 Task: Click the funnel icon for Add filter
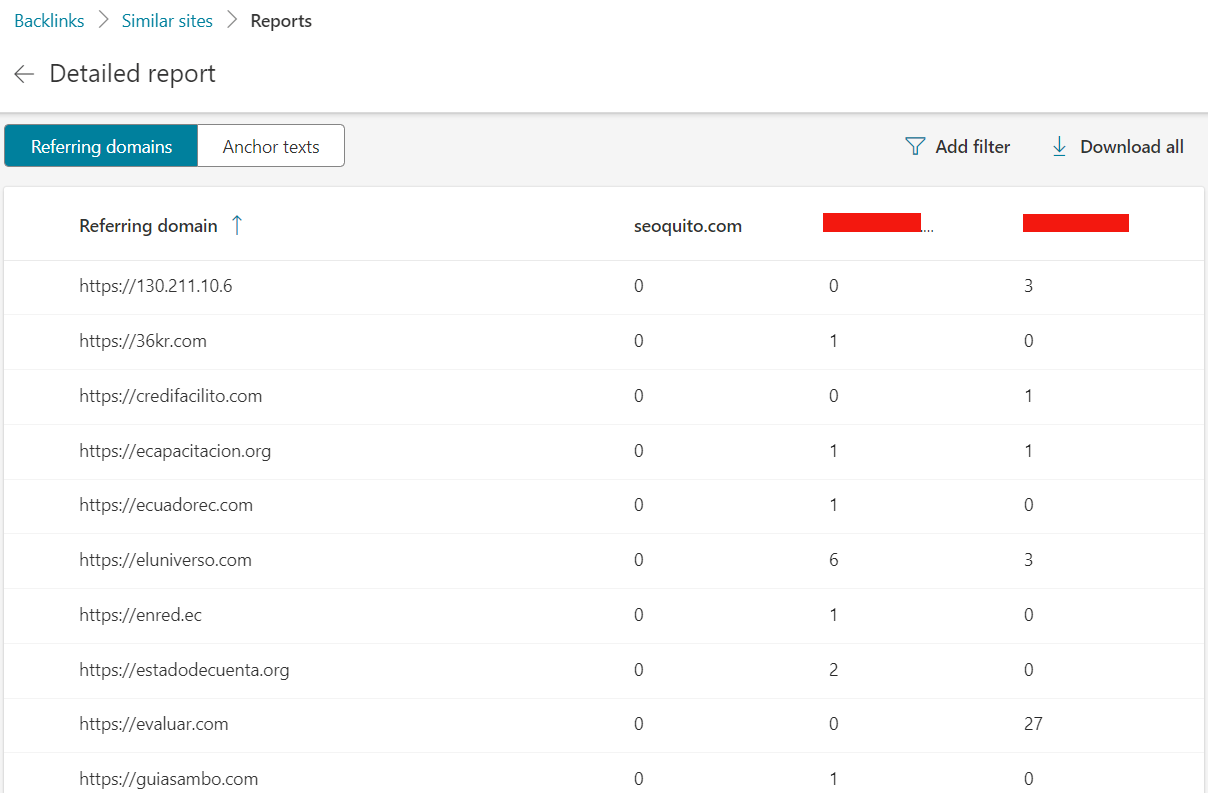point(915,147)
